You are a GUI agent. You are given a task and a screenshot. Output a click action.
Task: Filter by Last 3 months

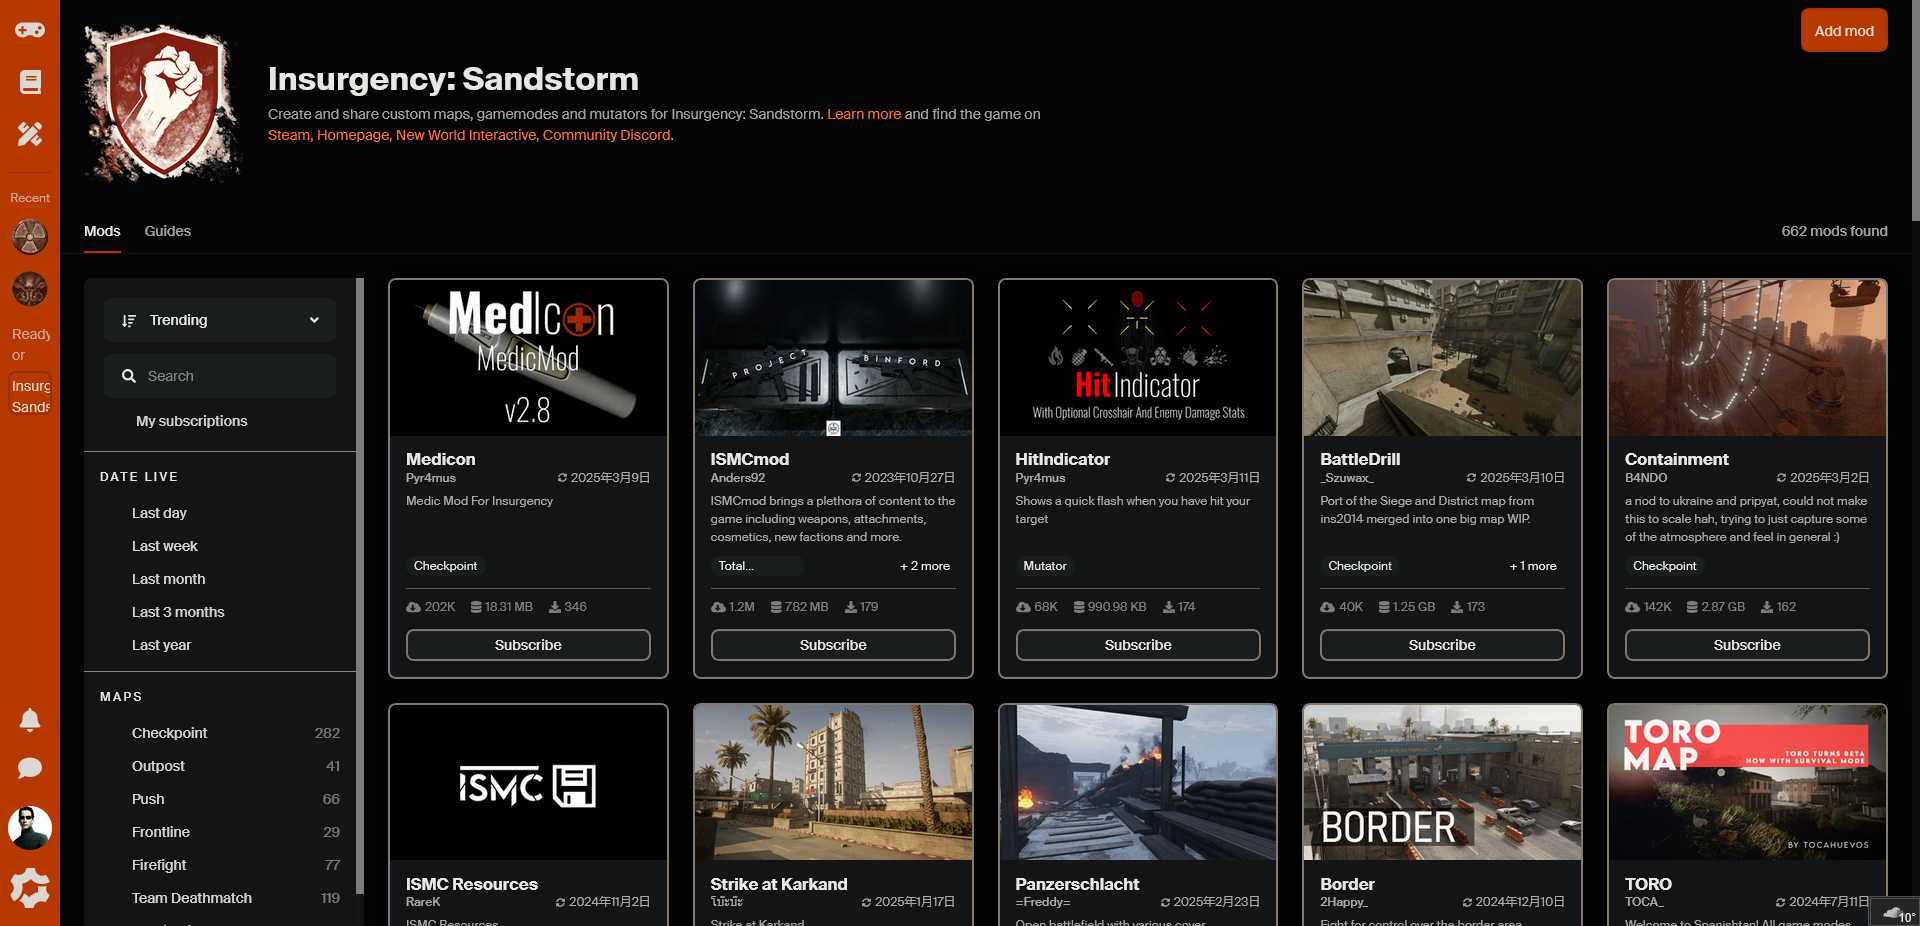178,612
